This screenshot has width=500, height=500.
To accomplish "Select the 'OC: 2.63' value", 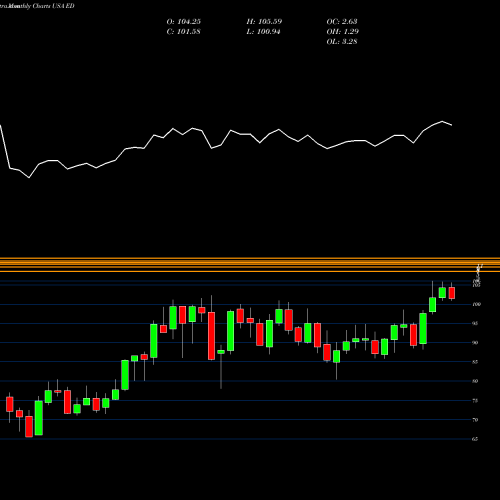I will tap(342, 22).
